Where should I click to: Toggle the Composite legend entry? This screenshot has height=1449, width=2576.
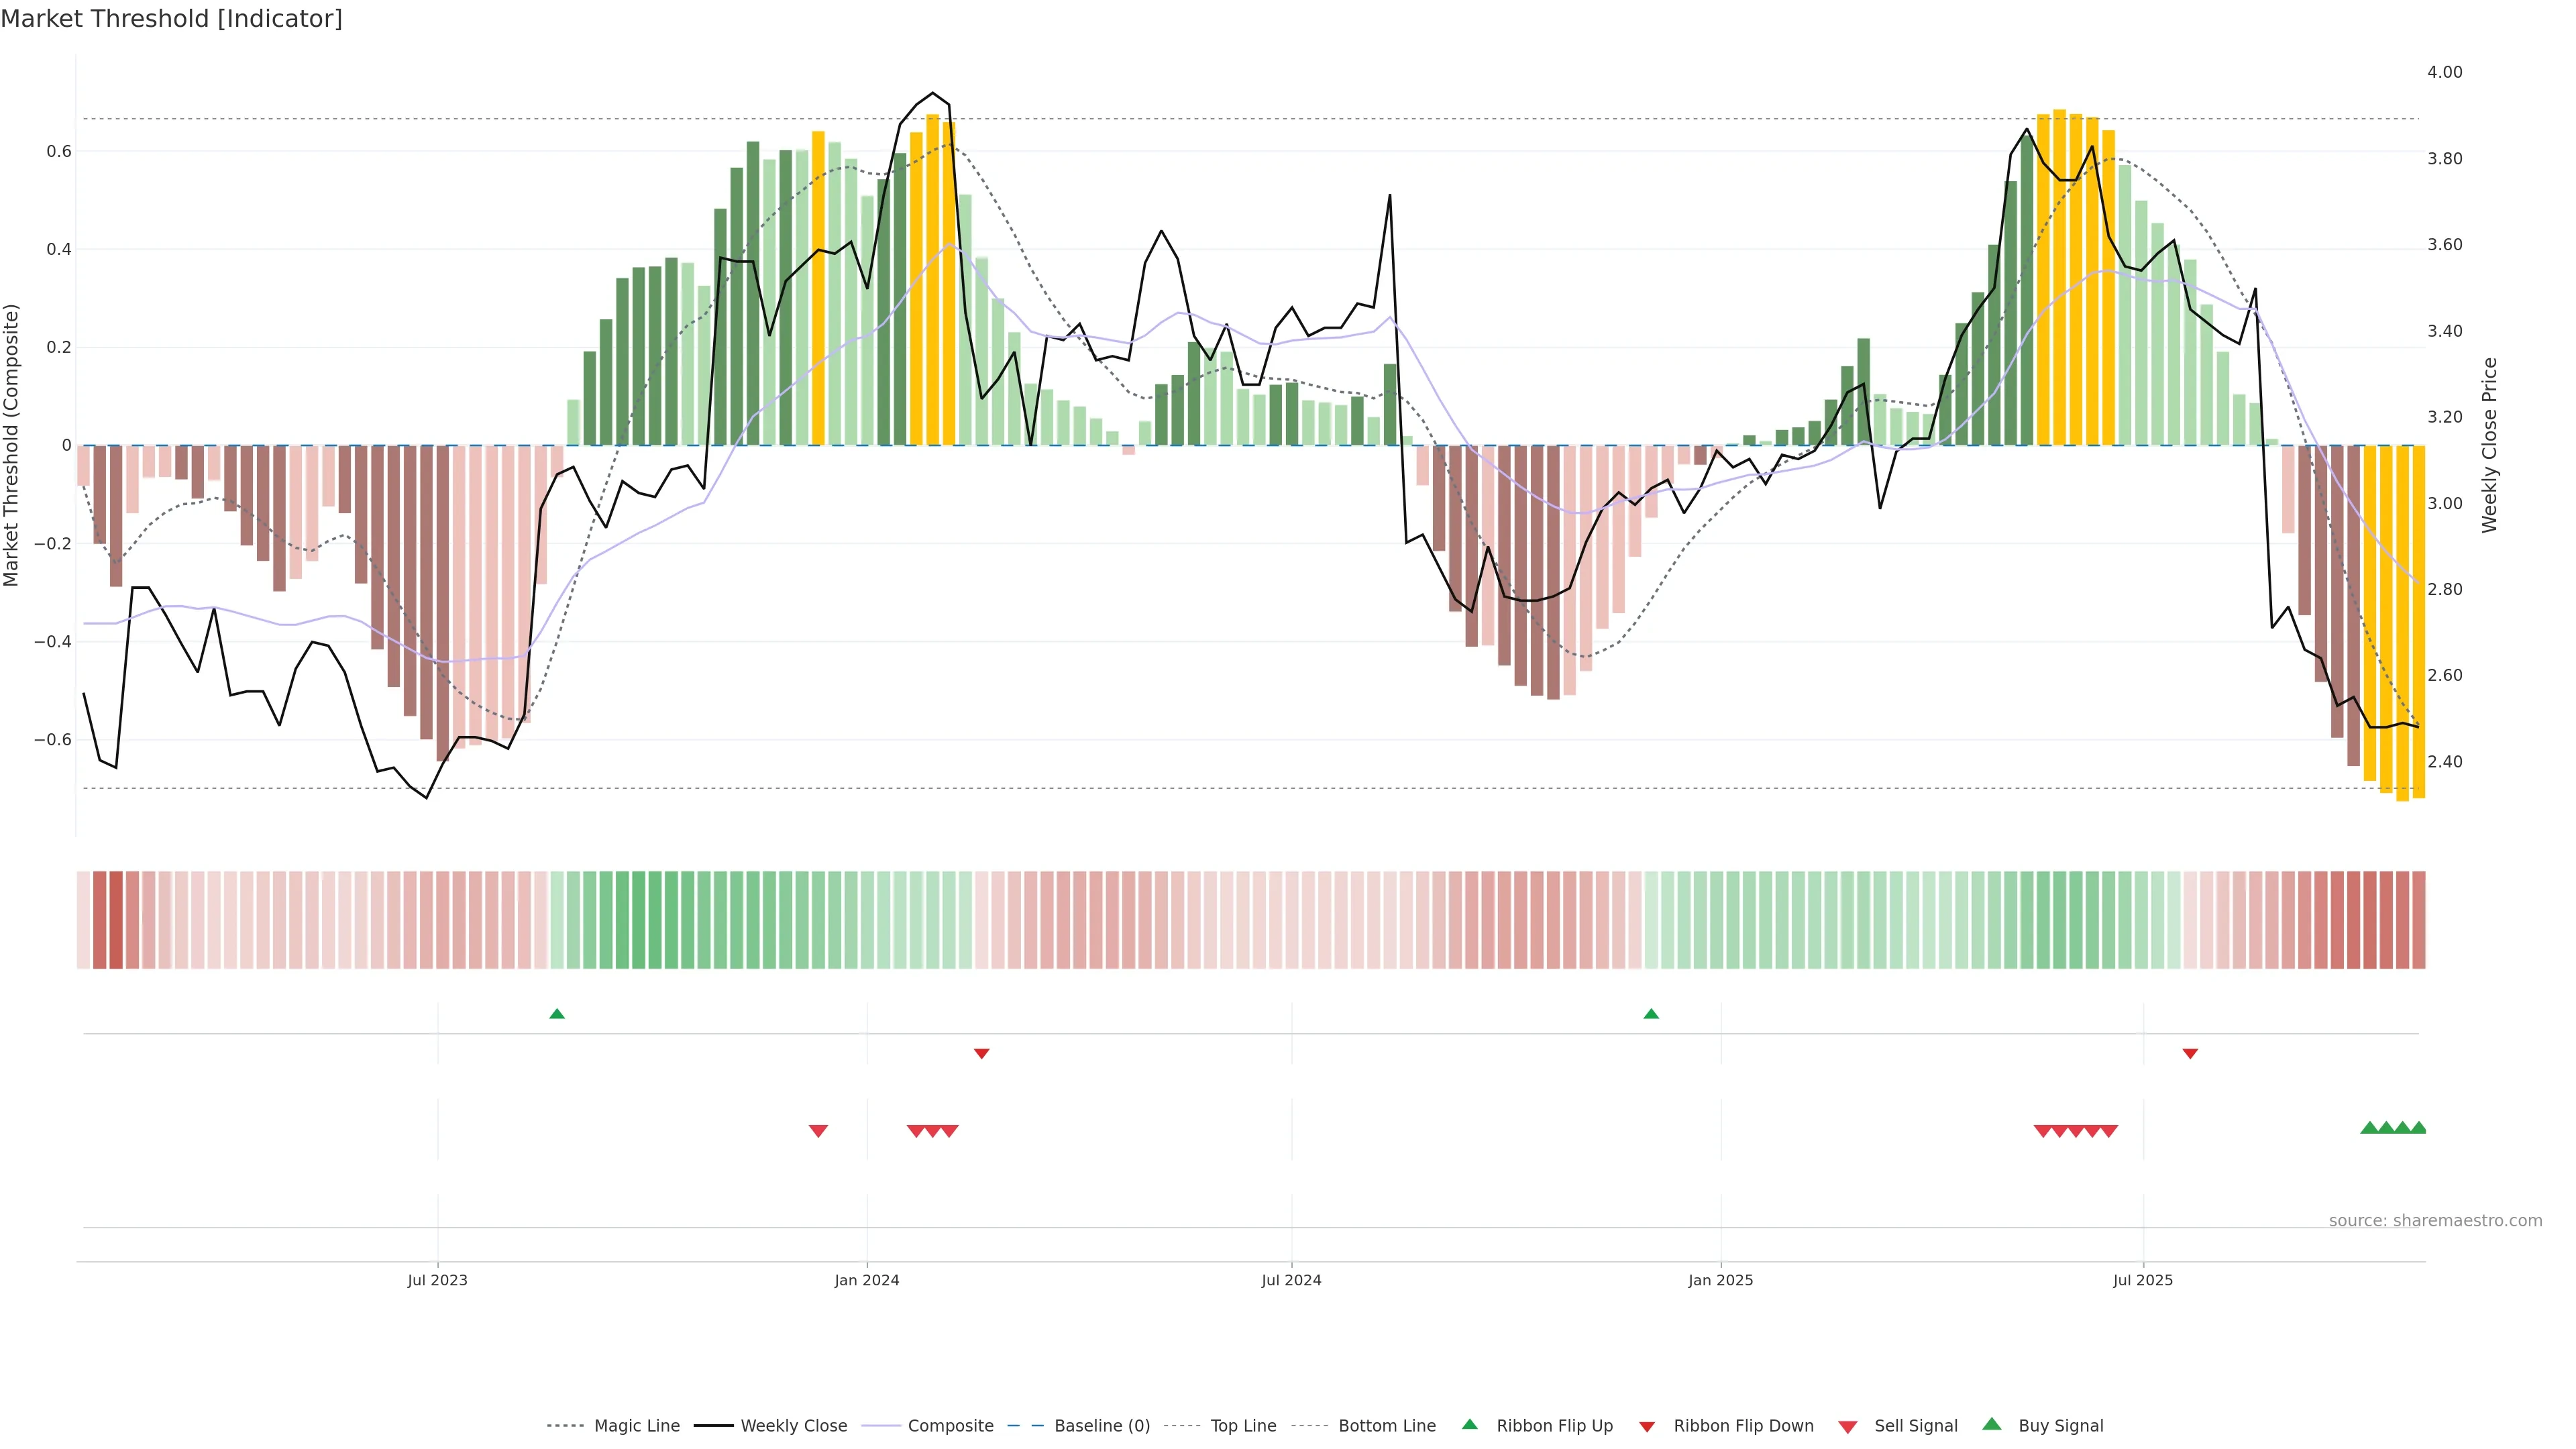pos(950,1426)
